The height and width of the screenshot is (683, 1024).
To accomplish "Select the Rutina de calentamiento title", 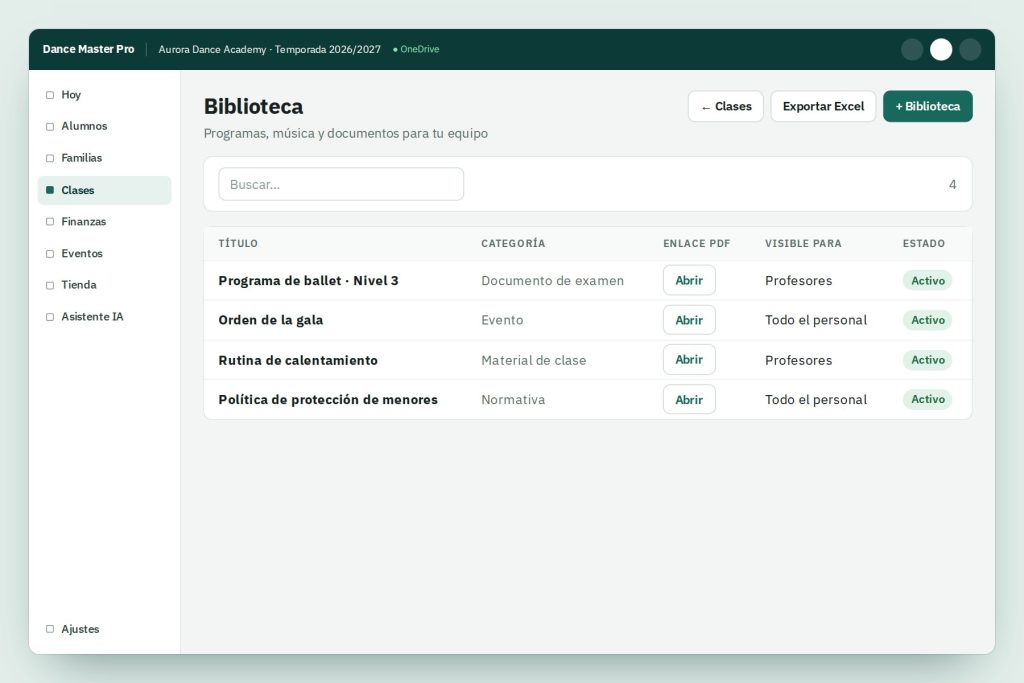I will [x=298, y=360].
